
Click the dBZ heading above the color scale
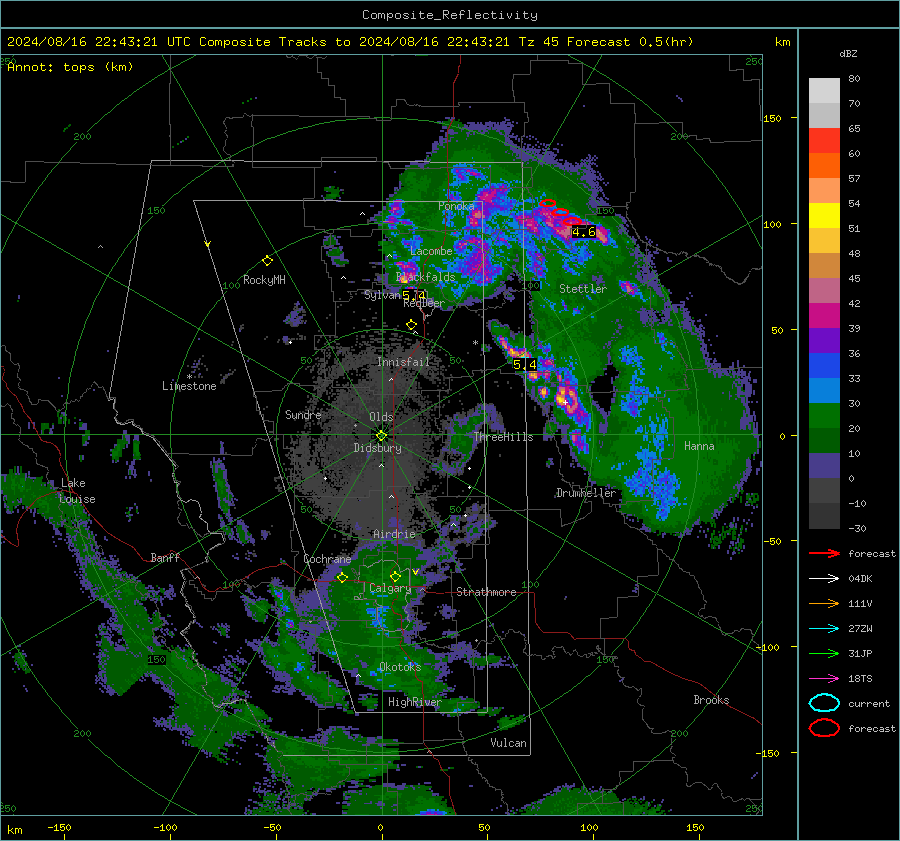(x=848, y=53)
